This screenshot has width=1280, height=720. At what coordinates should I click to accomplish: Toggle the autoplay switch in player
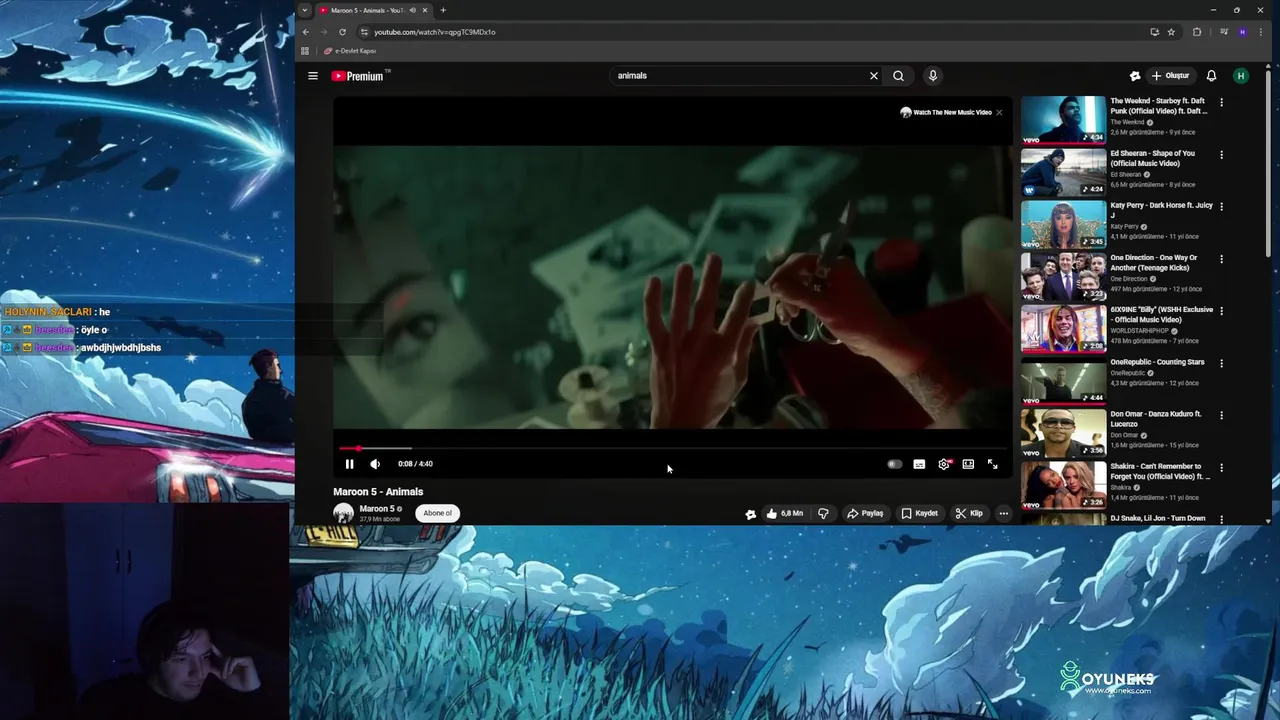[894, 464]
